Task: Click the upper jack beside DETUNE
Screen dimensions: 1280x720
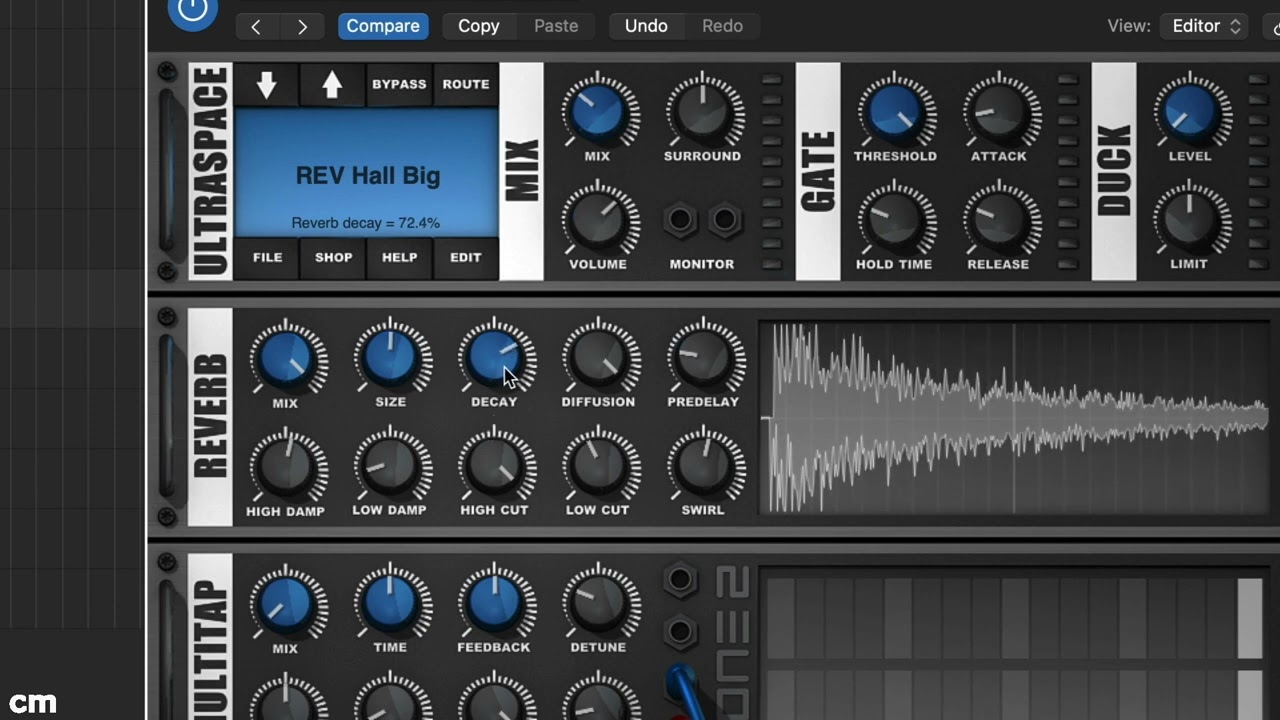Action: 680,579
